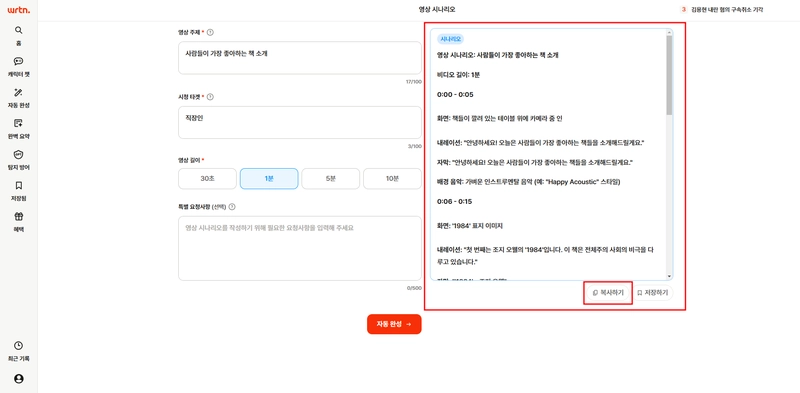
Task: Open the user profile avatar icon
Action: pos(19,379)
